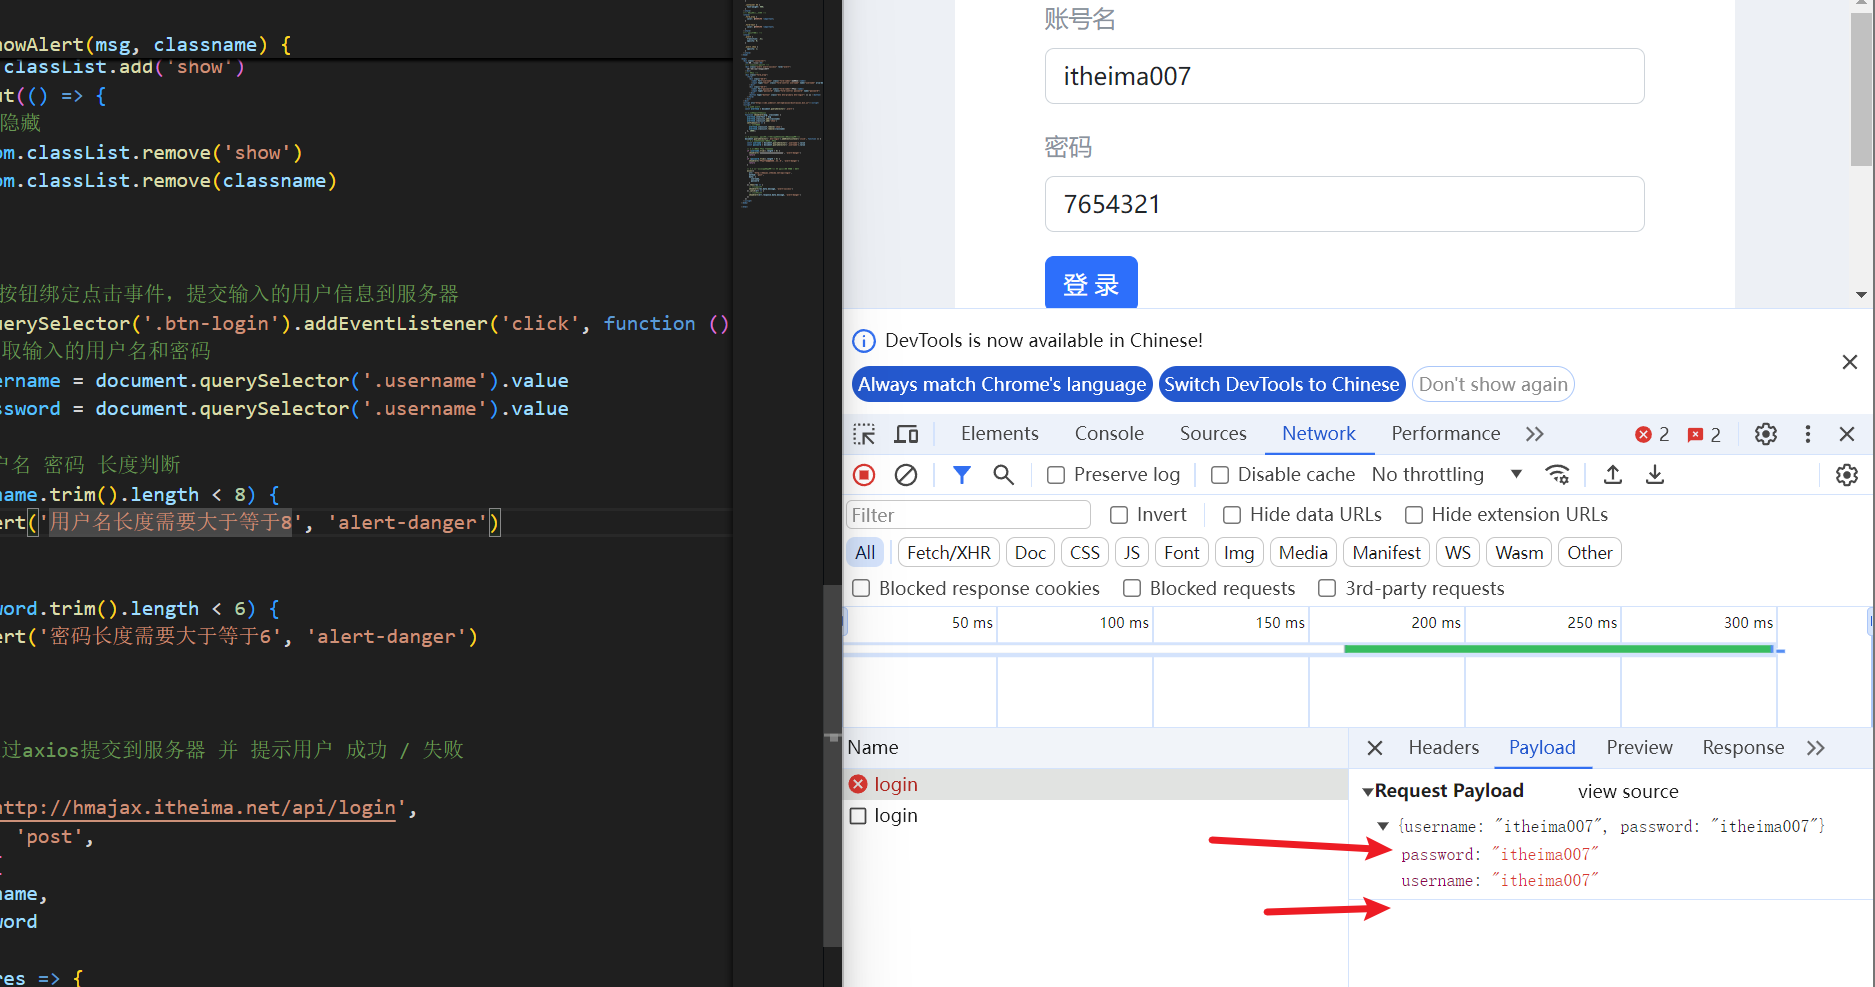Click the 150 ms timeline marker
The height and width of the screenshot is (987, 1875).
click(1280, 623)
